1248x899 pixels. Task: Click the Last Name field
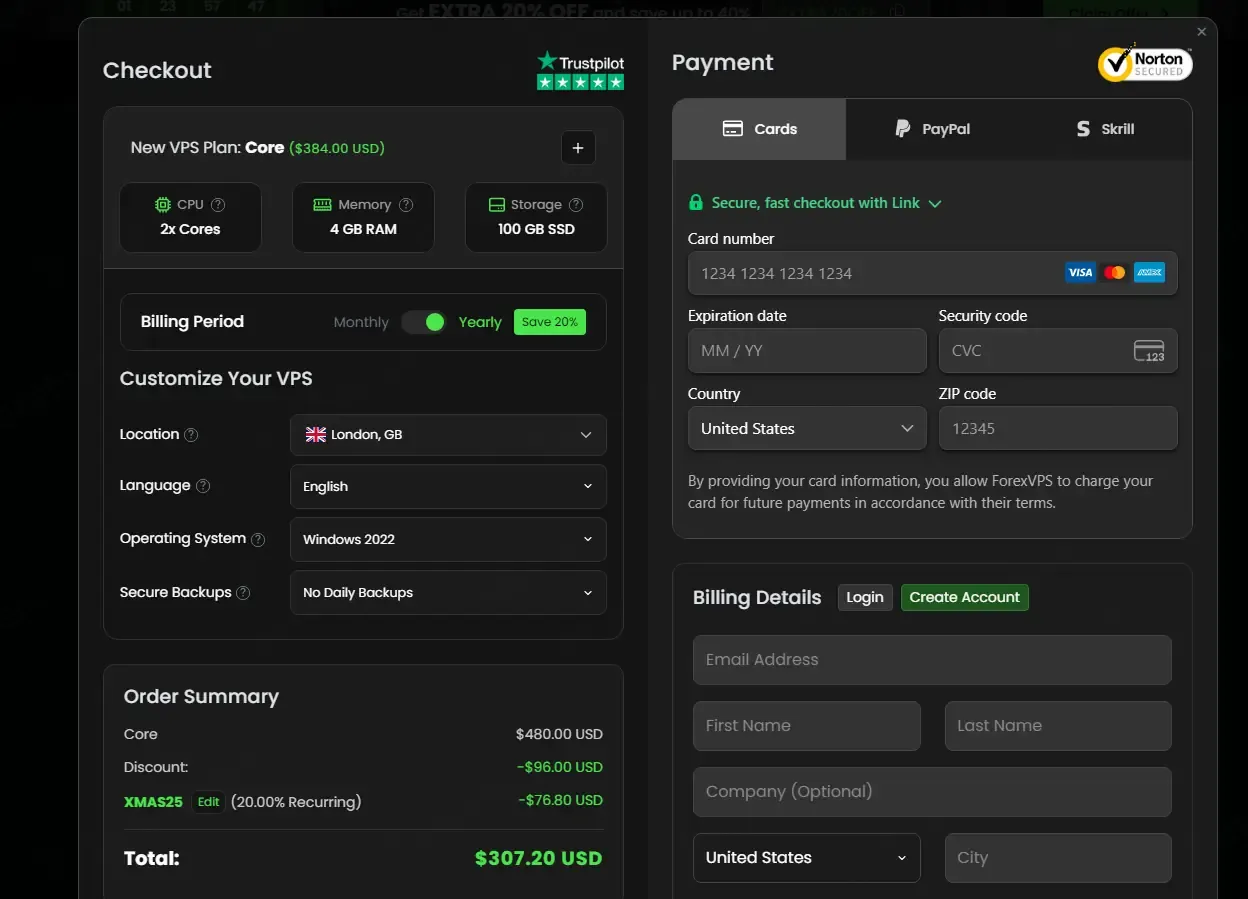point(1058,726)
